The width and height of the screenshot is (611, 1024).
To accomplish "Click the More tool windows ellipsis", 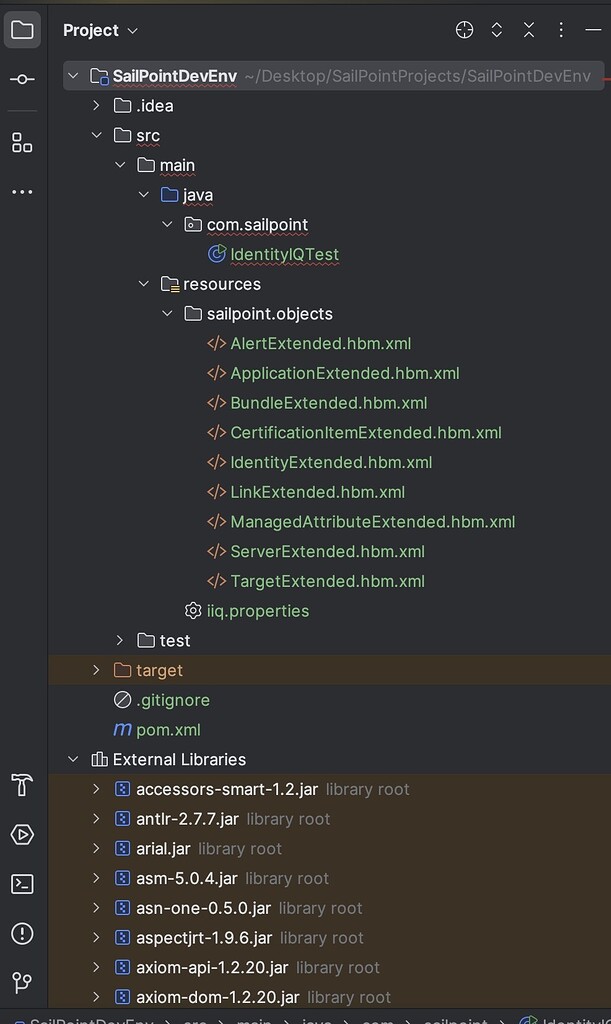I will click(x=22, y=192).
